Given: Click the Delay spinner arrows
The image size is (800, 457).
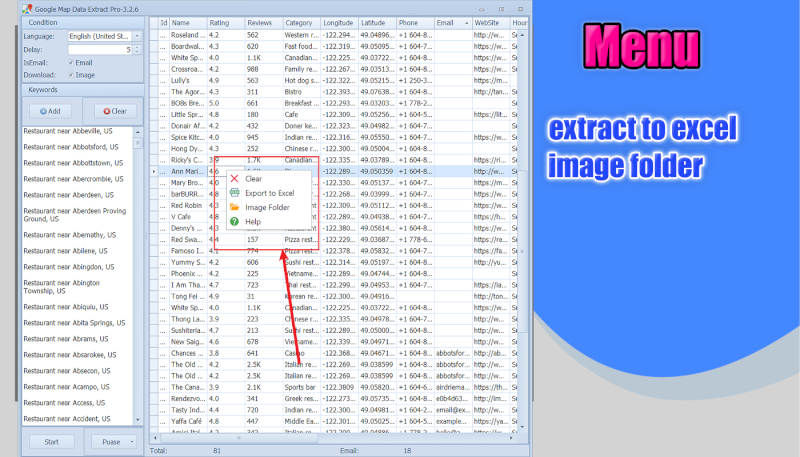Looking at the screenshot, I should pyautogui.click(x=137, y=49).
